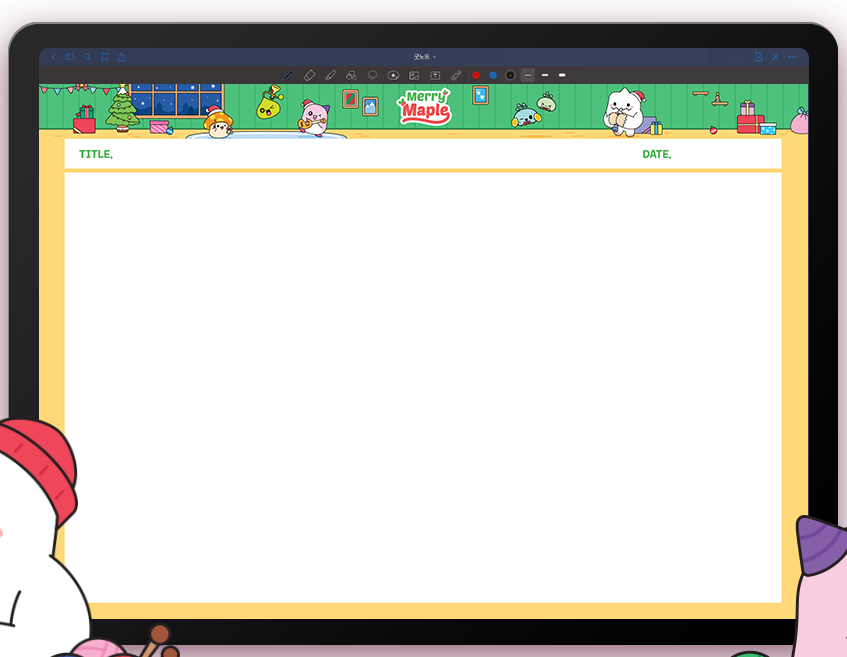
Task: Toggle read-only mode with the crossed pen icon
Action: [775, 57]
